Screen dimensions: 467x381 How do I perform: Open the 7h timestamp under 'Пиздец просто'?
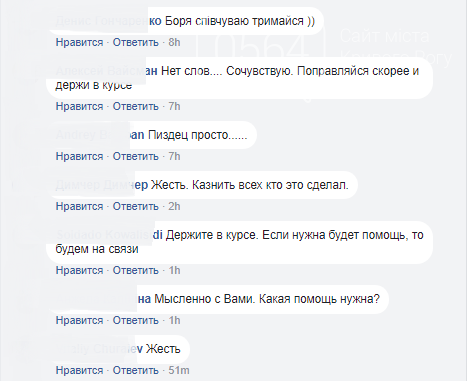click(x=174, y=156)
